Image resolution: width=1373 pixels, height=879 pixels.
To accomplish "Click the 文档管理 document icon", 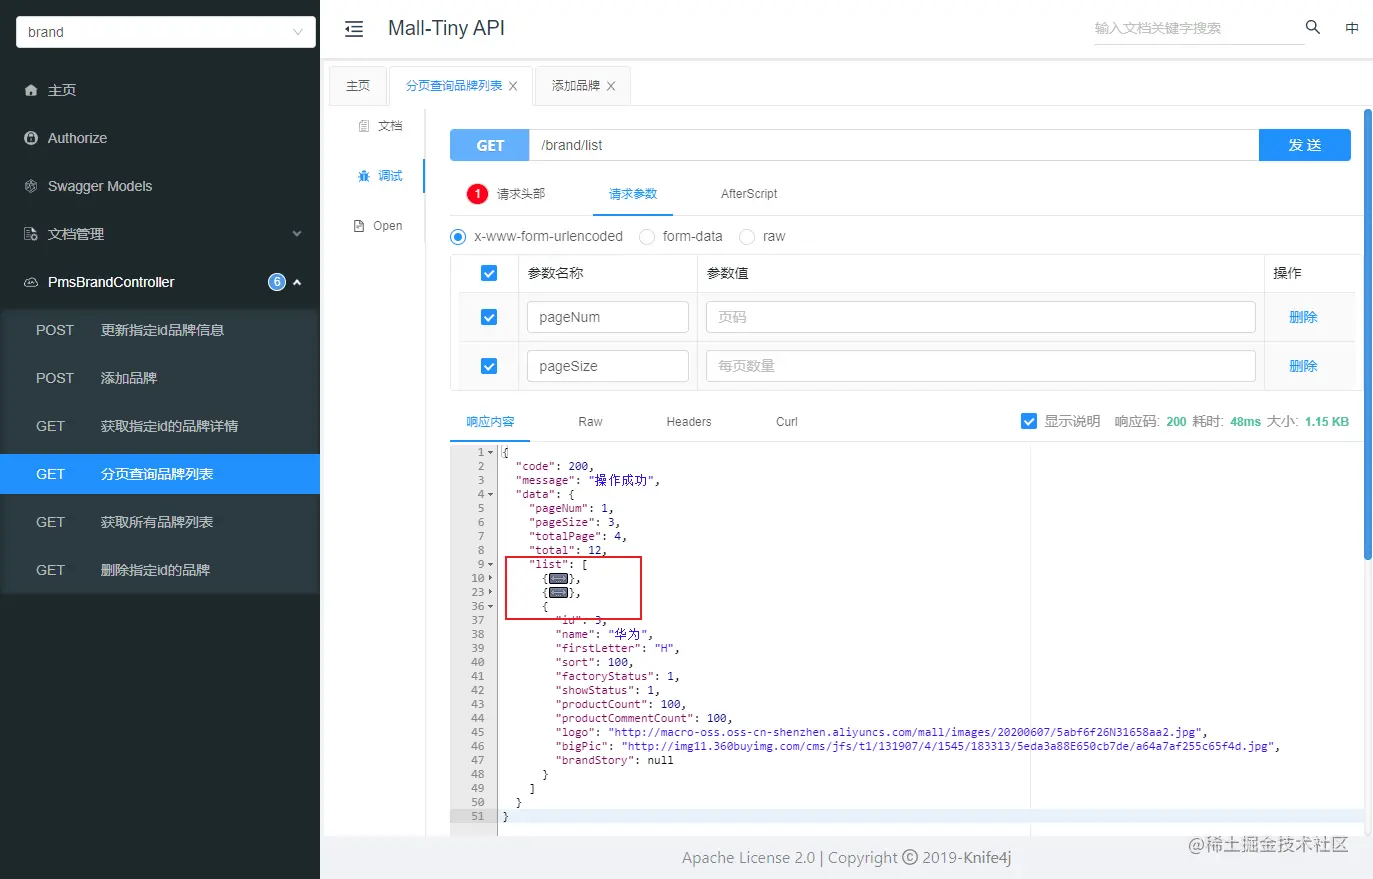I will tap(31, 234).
